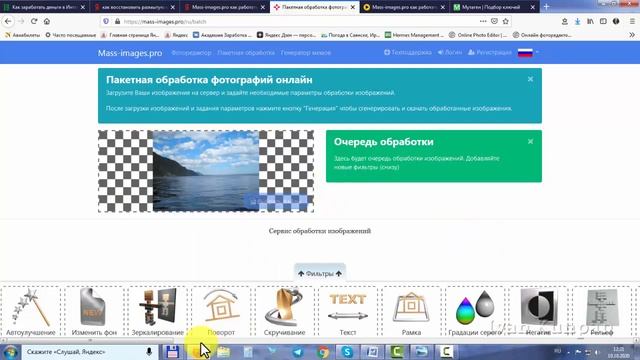Open the Авиабилеты bookmark

(22, 35)
